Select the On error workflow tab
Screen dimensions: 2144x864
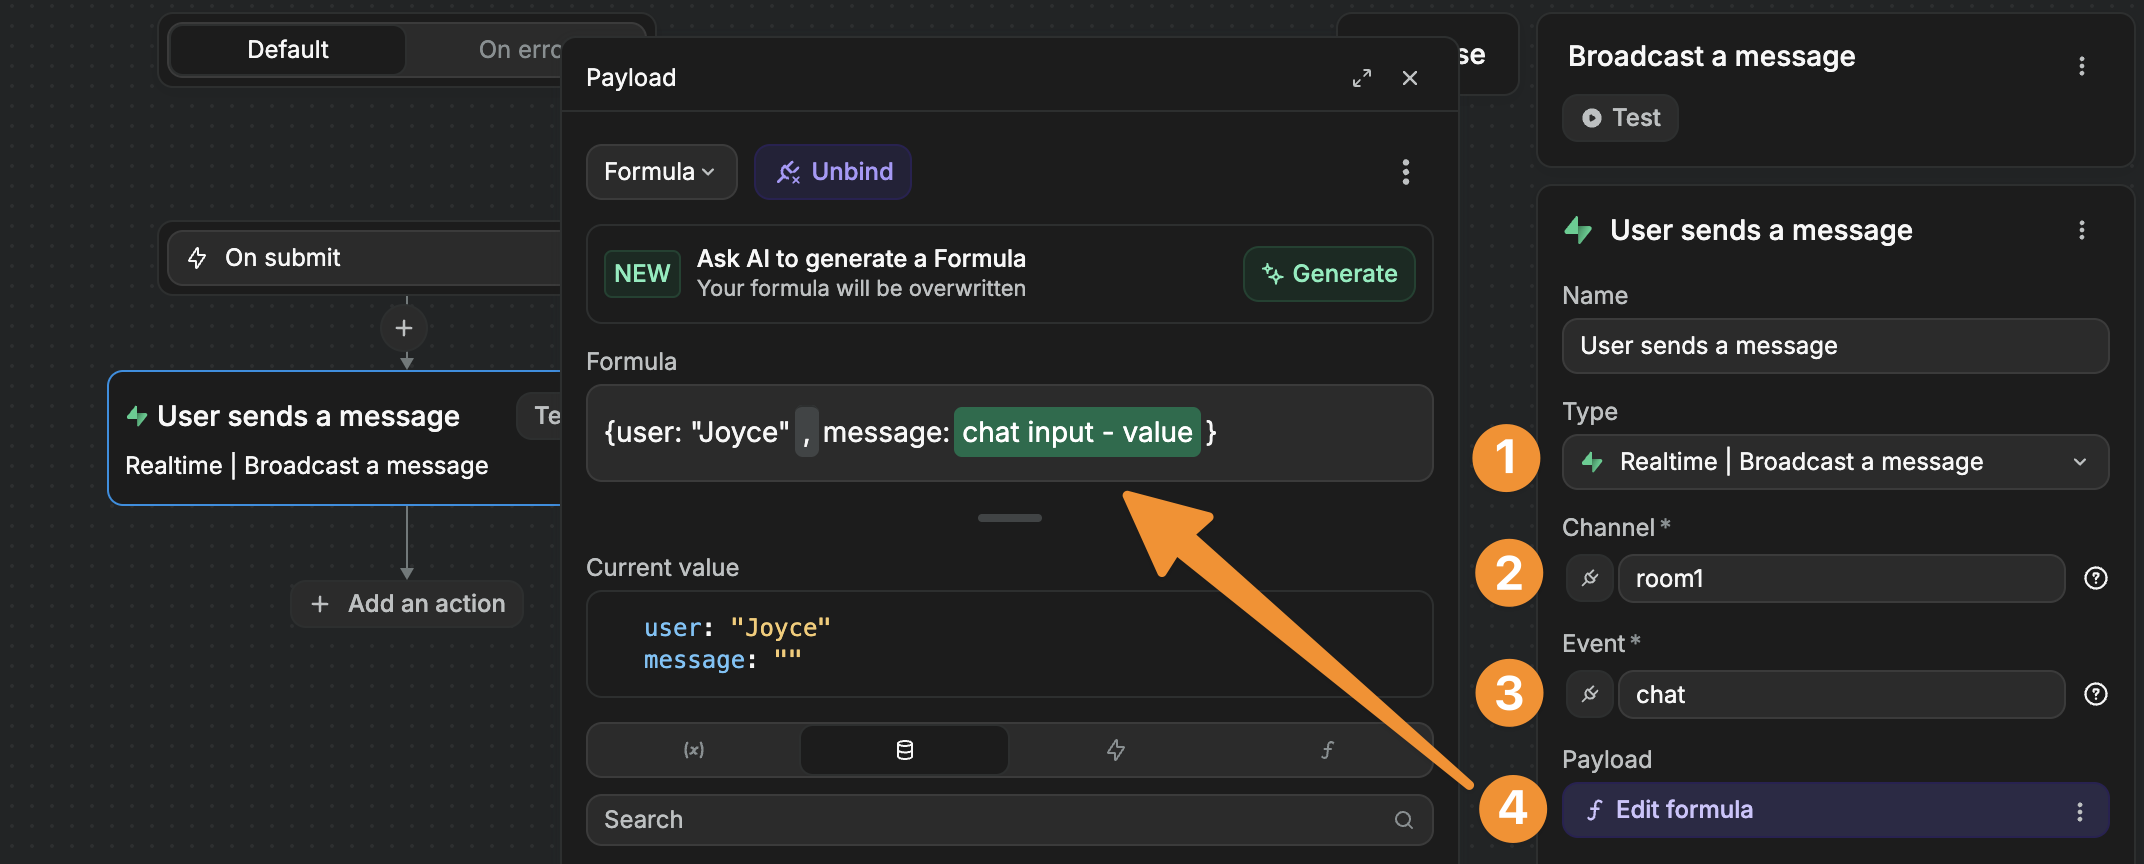(520, 50)
